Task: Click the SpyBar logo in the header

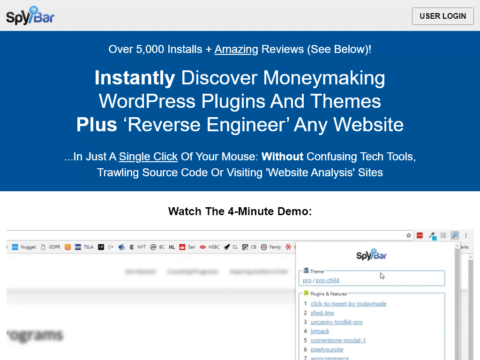Action: pos(30,16)
